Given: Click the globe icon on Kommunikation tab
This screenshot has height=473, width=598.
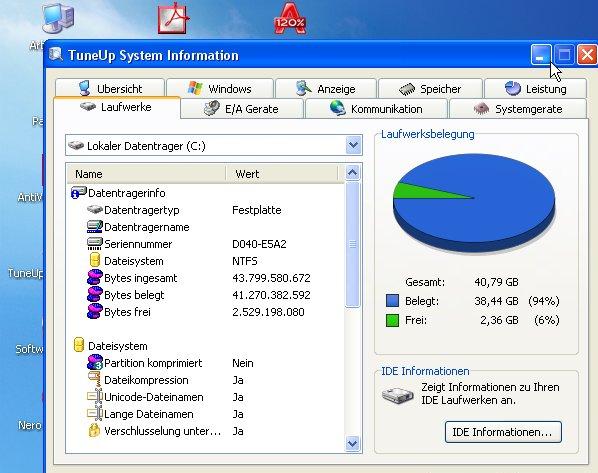Looking at the screenshot, I should (x=338, y=108).
